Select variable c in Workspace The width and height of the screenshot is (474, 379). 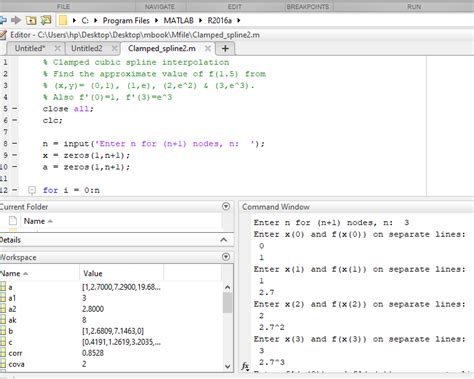click(10, 342)
